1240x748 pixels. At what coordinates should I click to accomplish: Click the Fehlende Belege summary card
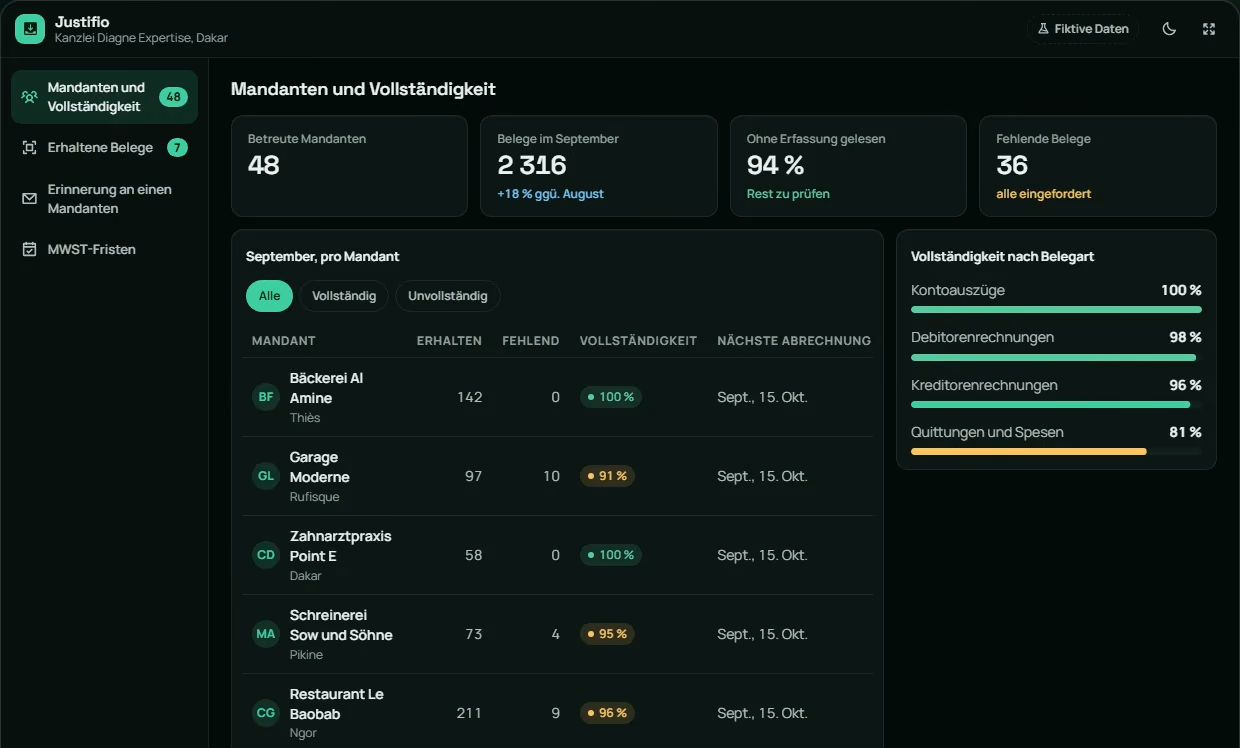point(1097,166)
